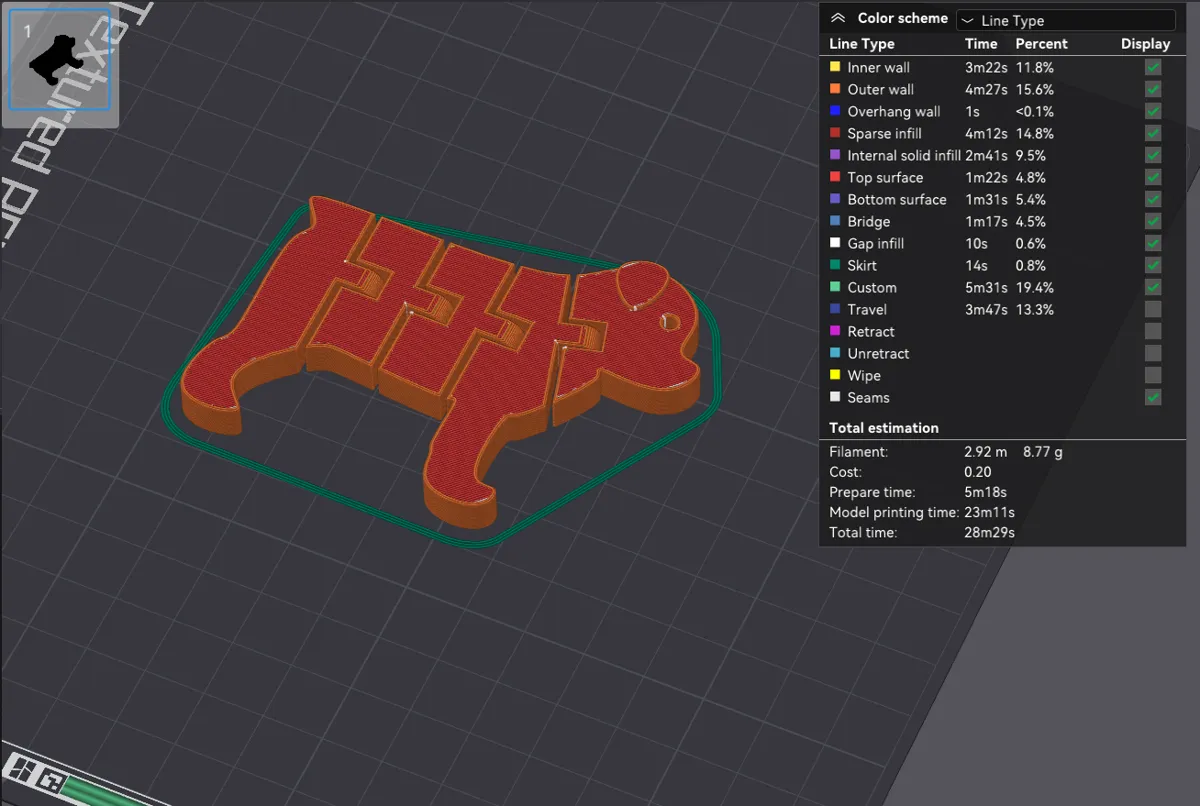
Task: Hide Outer wall lines via its checkbox
Action: [x=1153, y=89]
